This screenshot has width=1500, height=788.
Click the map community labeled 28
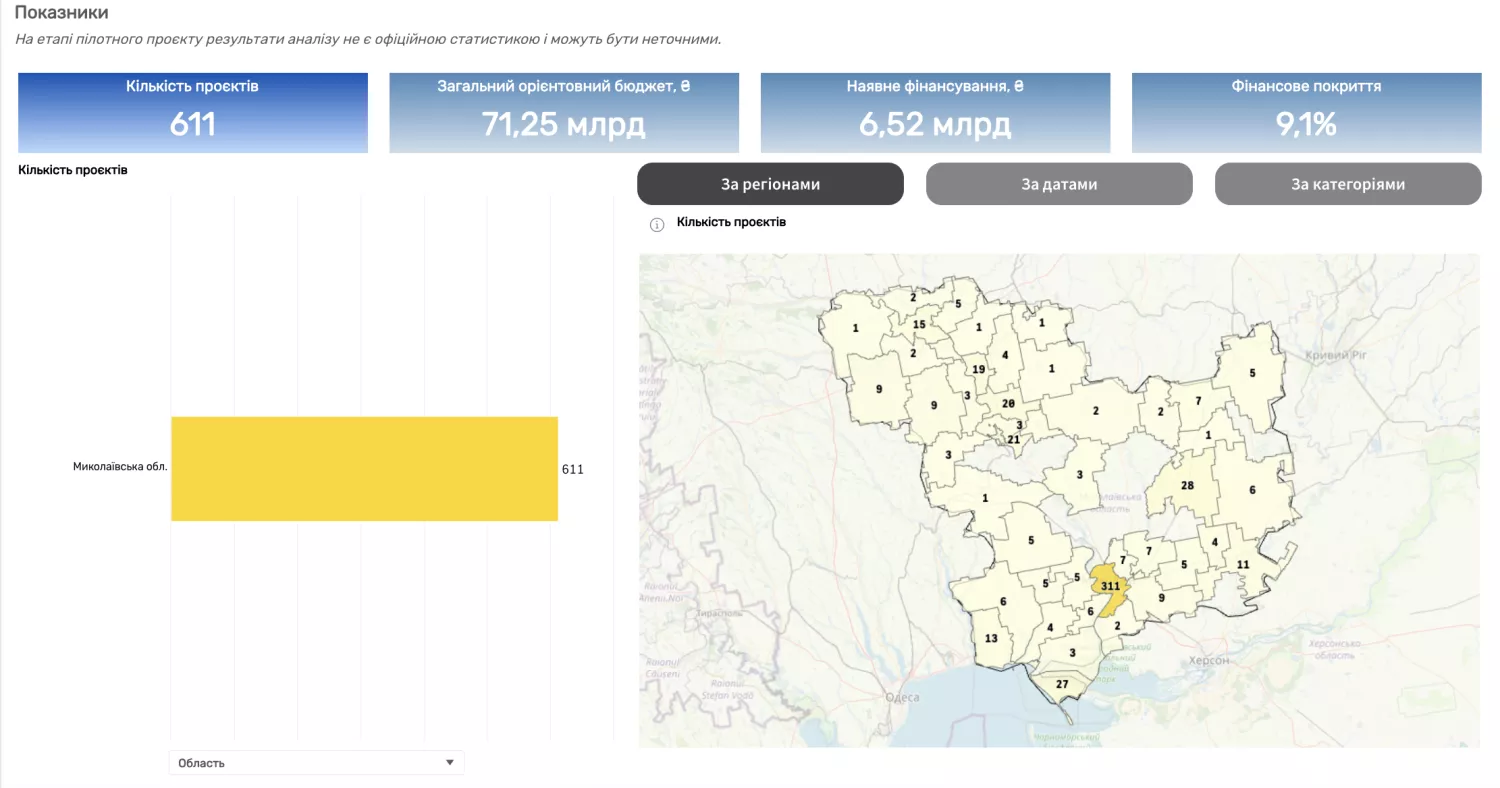pyautogui.click(x=1187, y=486)
